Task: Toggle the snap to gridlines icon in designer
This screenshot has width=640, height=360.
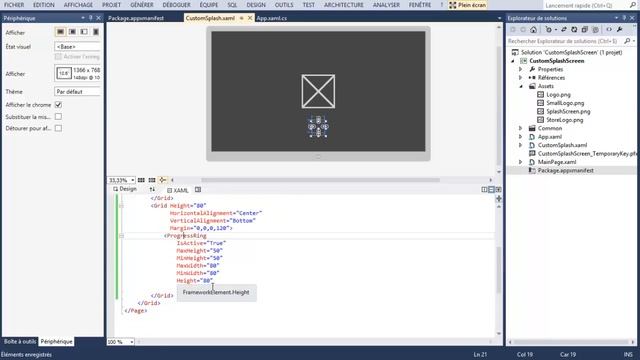Action: [x=152, y=180]
